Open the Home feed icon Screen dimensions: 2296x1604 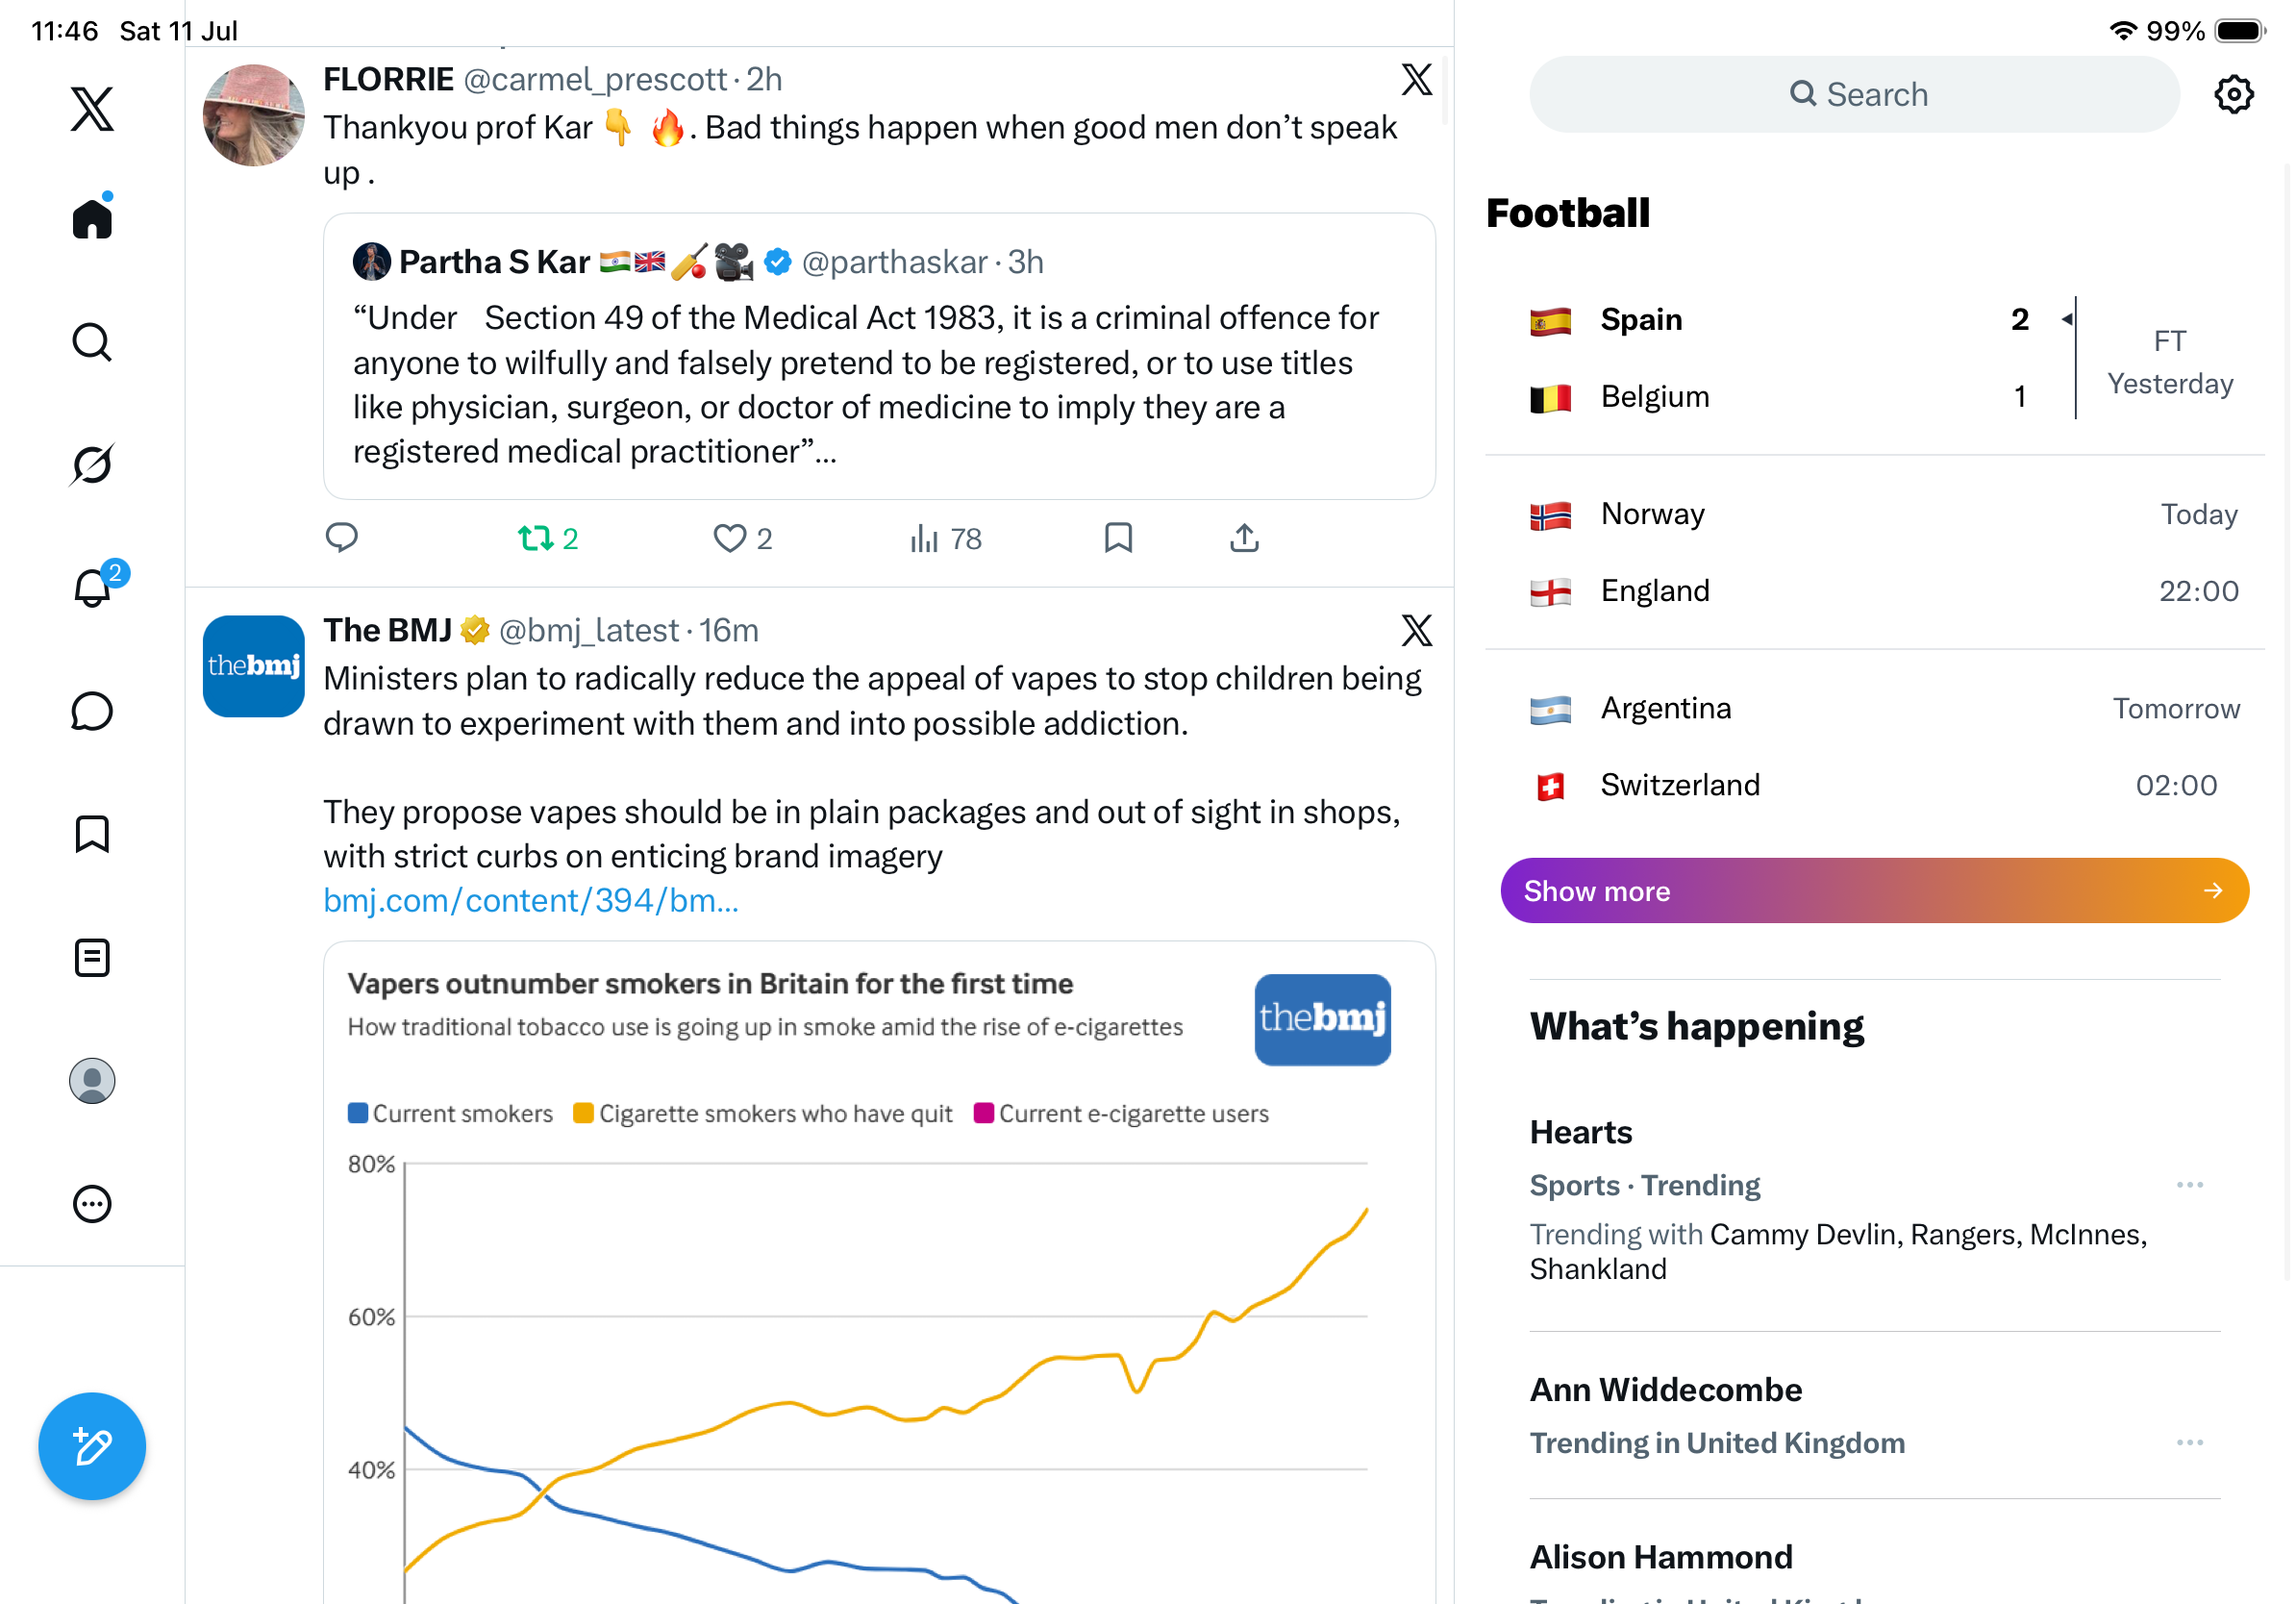(92, 218)
